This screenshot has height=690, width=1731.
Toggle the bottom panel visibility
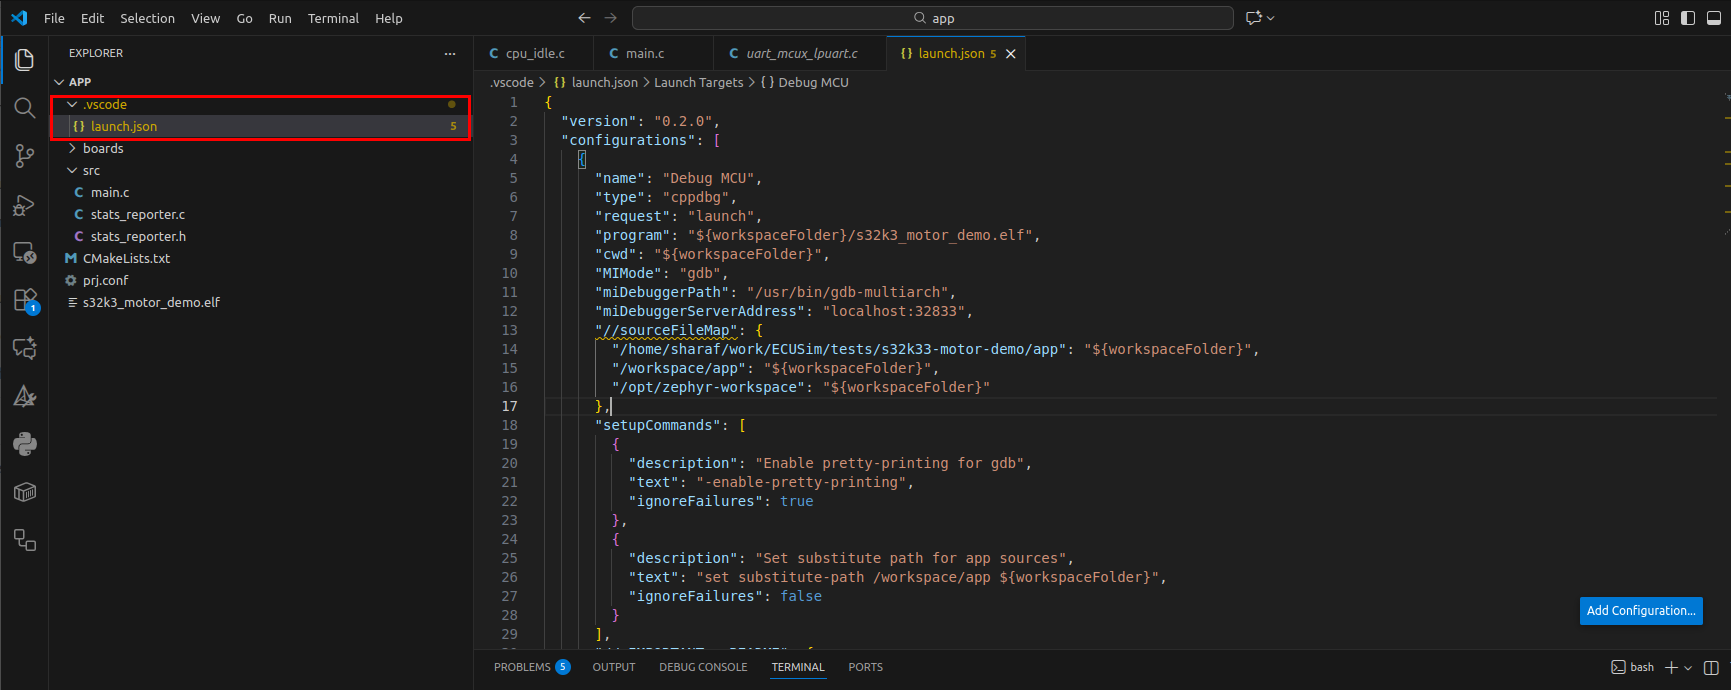tap(1714, 18)
